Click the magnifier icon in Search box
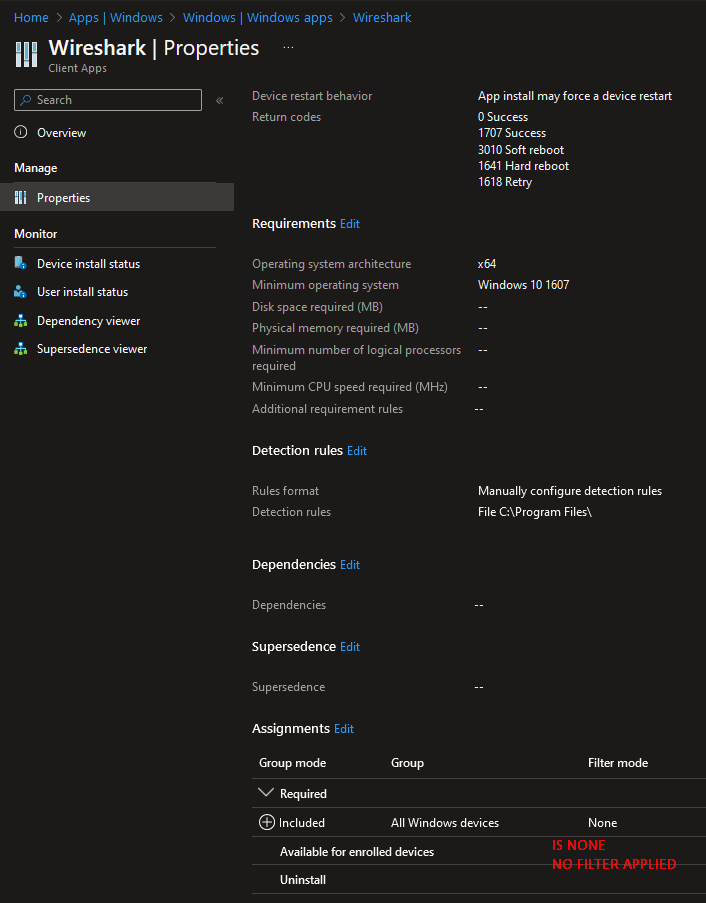The width and height of the screenshot is (706, 903). click(x=25, y=100)
